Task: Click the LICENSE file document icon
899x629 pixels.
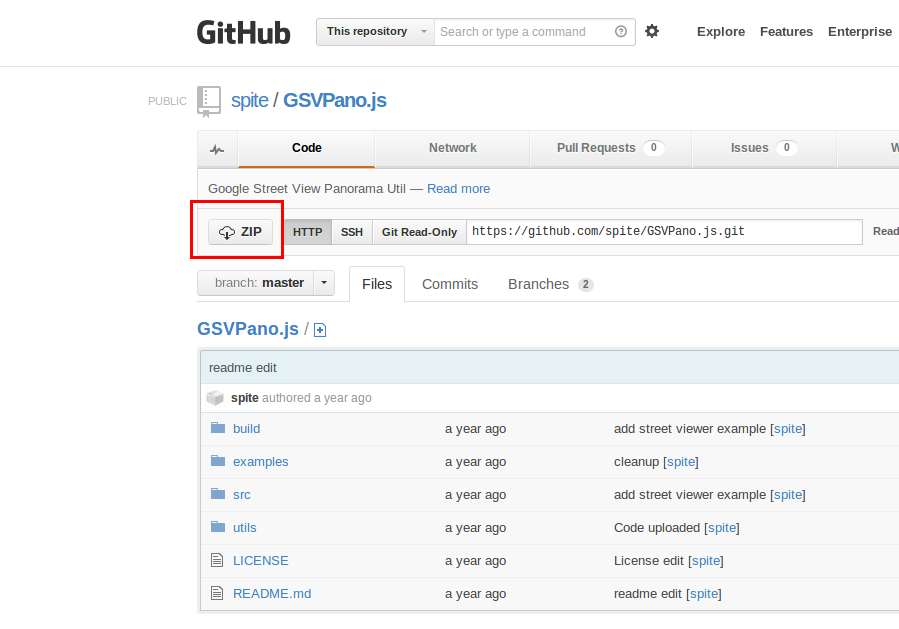Action: (217, 560)
